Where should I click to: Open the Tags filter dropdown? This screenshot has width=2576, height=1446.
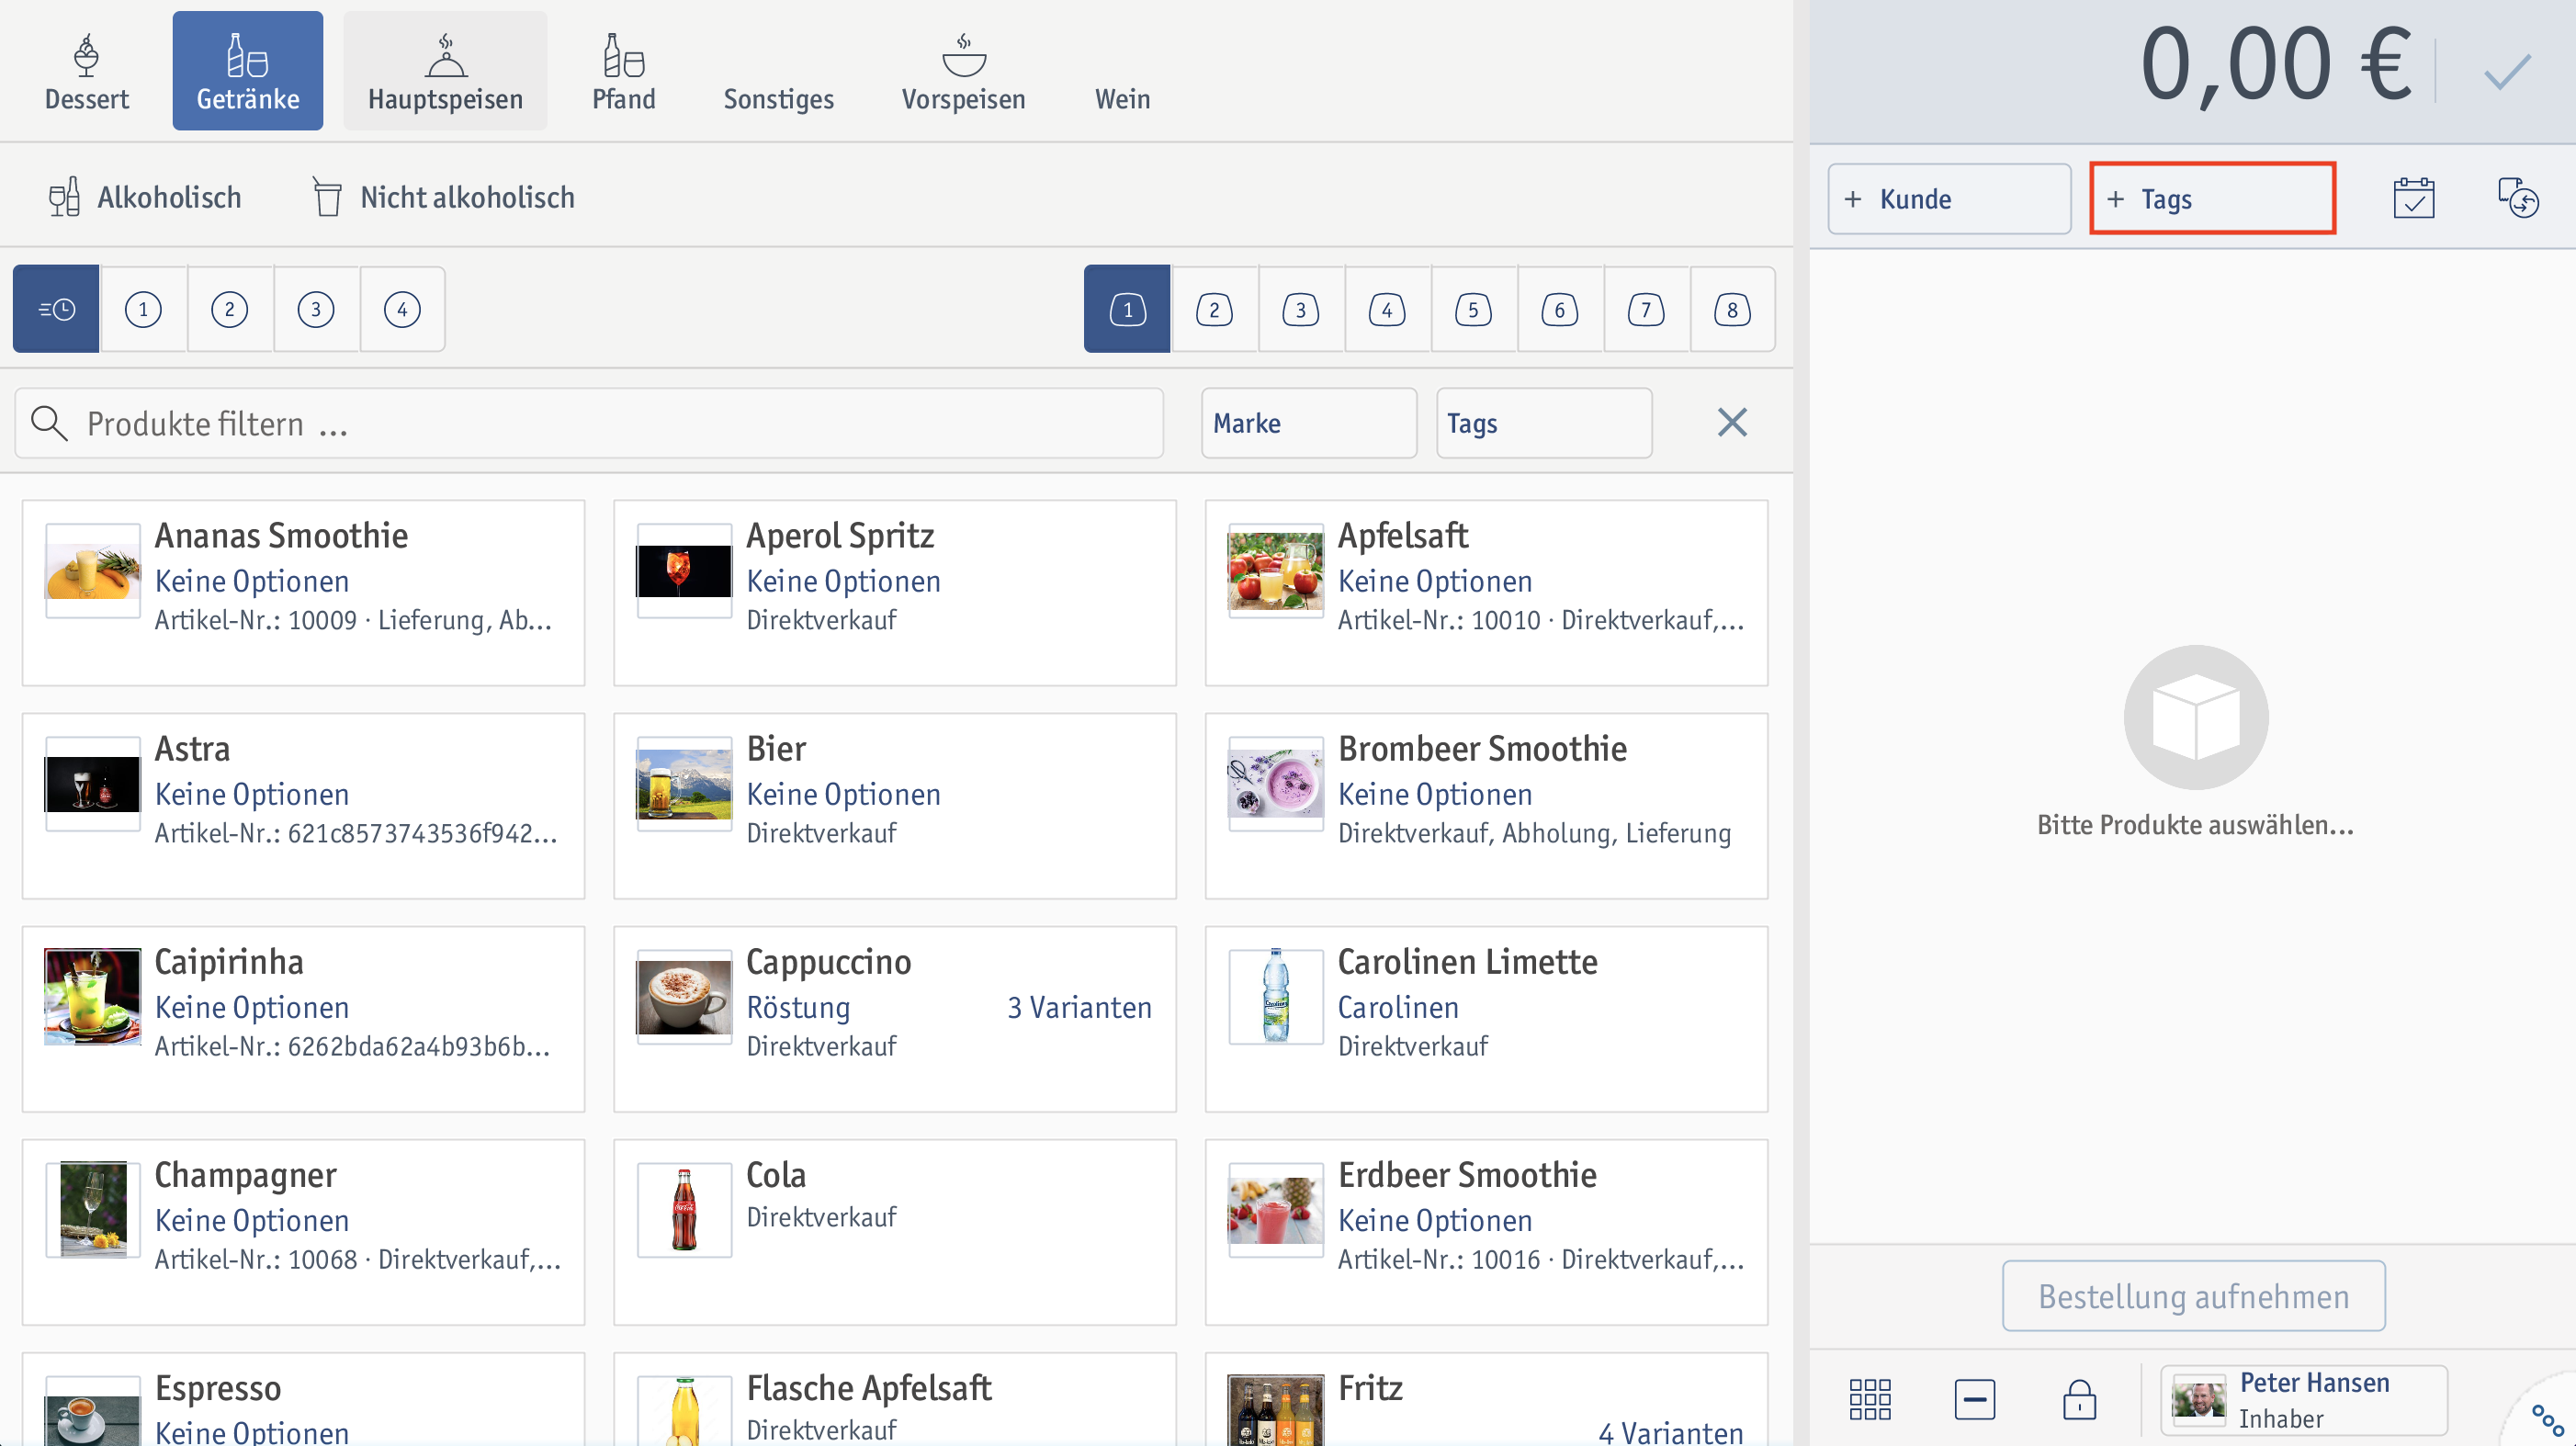tap(1543, 423)
